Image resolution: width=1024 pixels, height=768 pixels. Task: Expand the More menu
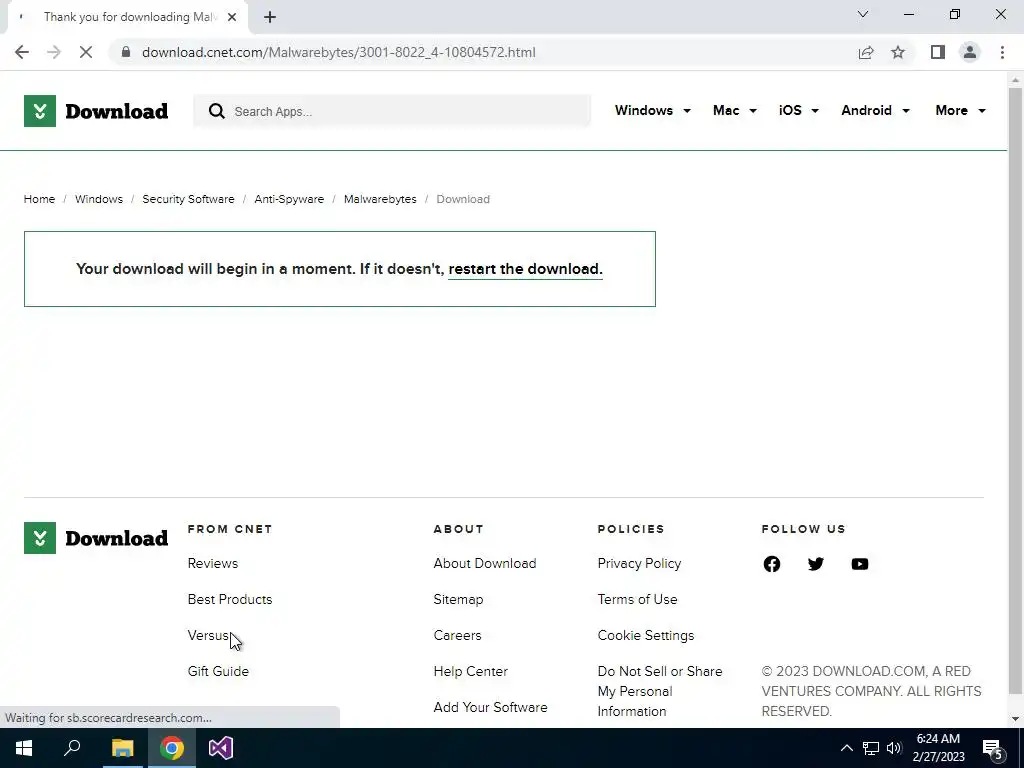click(960, 110)
